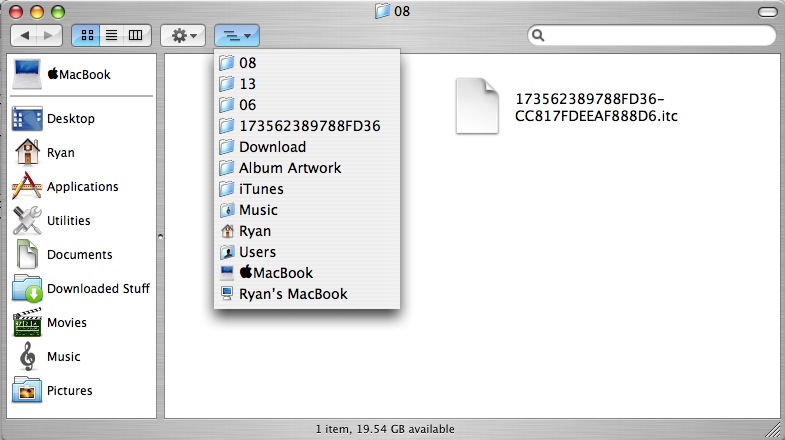785x440 pixels.
Task: Click the 173562389788FD36-CC817FDEEAF888D6.itc filename
Action: click(x=596, y=107)
